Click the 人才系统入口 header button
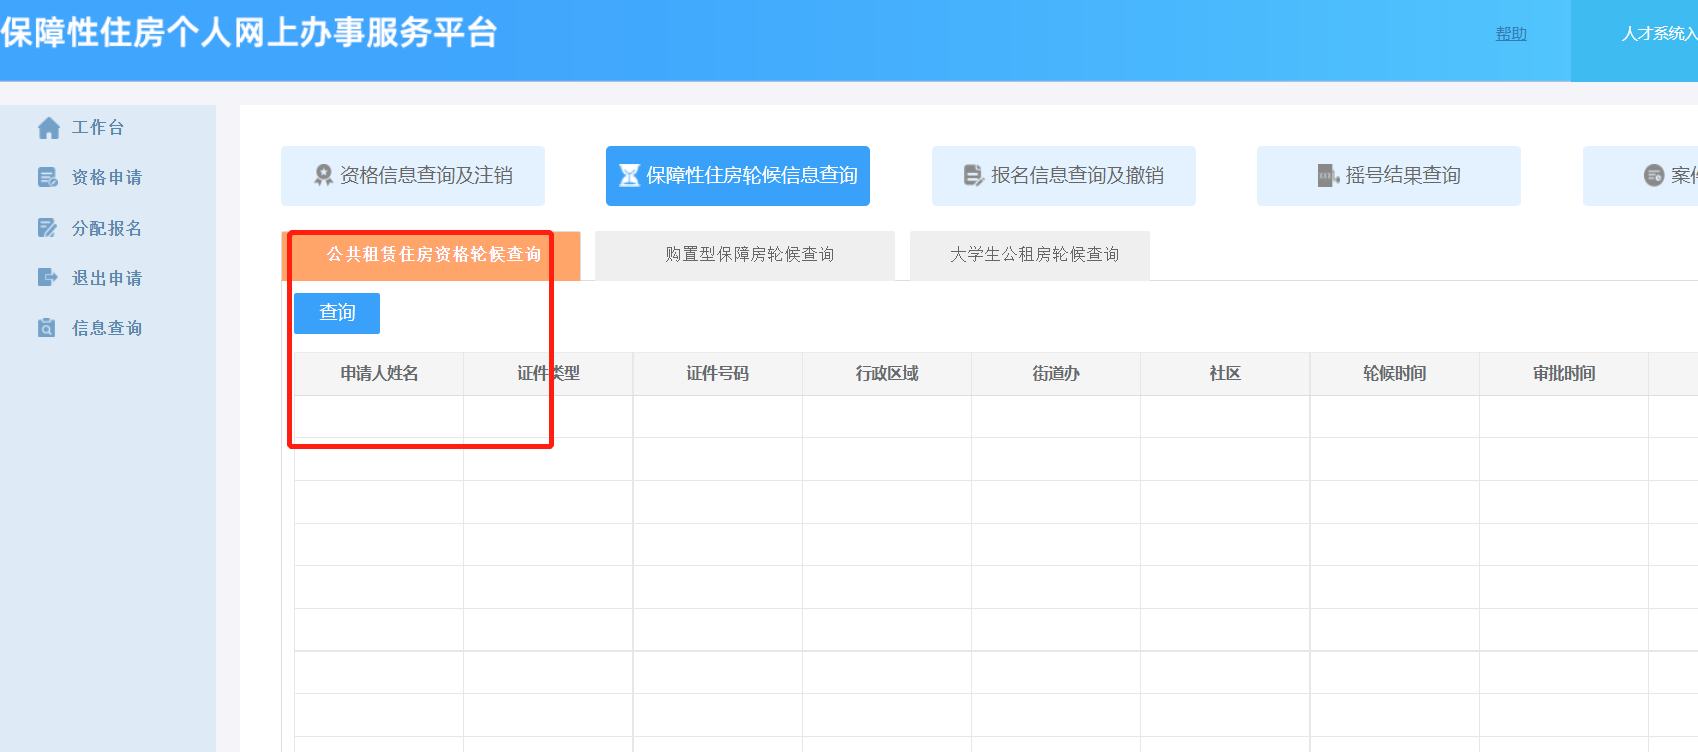Screen dimensions: 1698x752 [x=1658, y=34]
